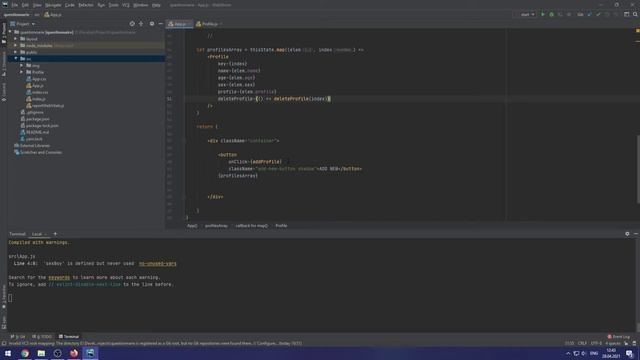Image resolution: width=640 pixels, height=360 pixels.
Task: Click the no-unused-vars link in terminal
Action: tap(158, 264)
